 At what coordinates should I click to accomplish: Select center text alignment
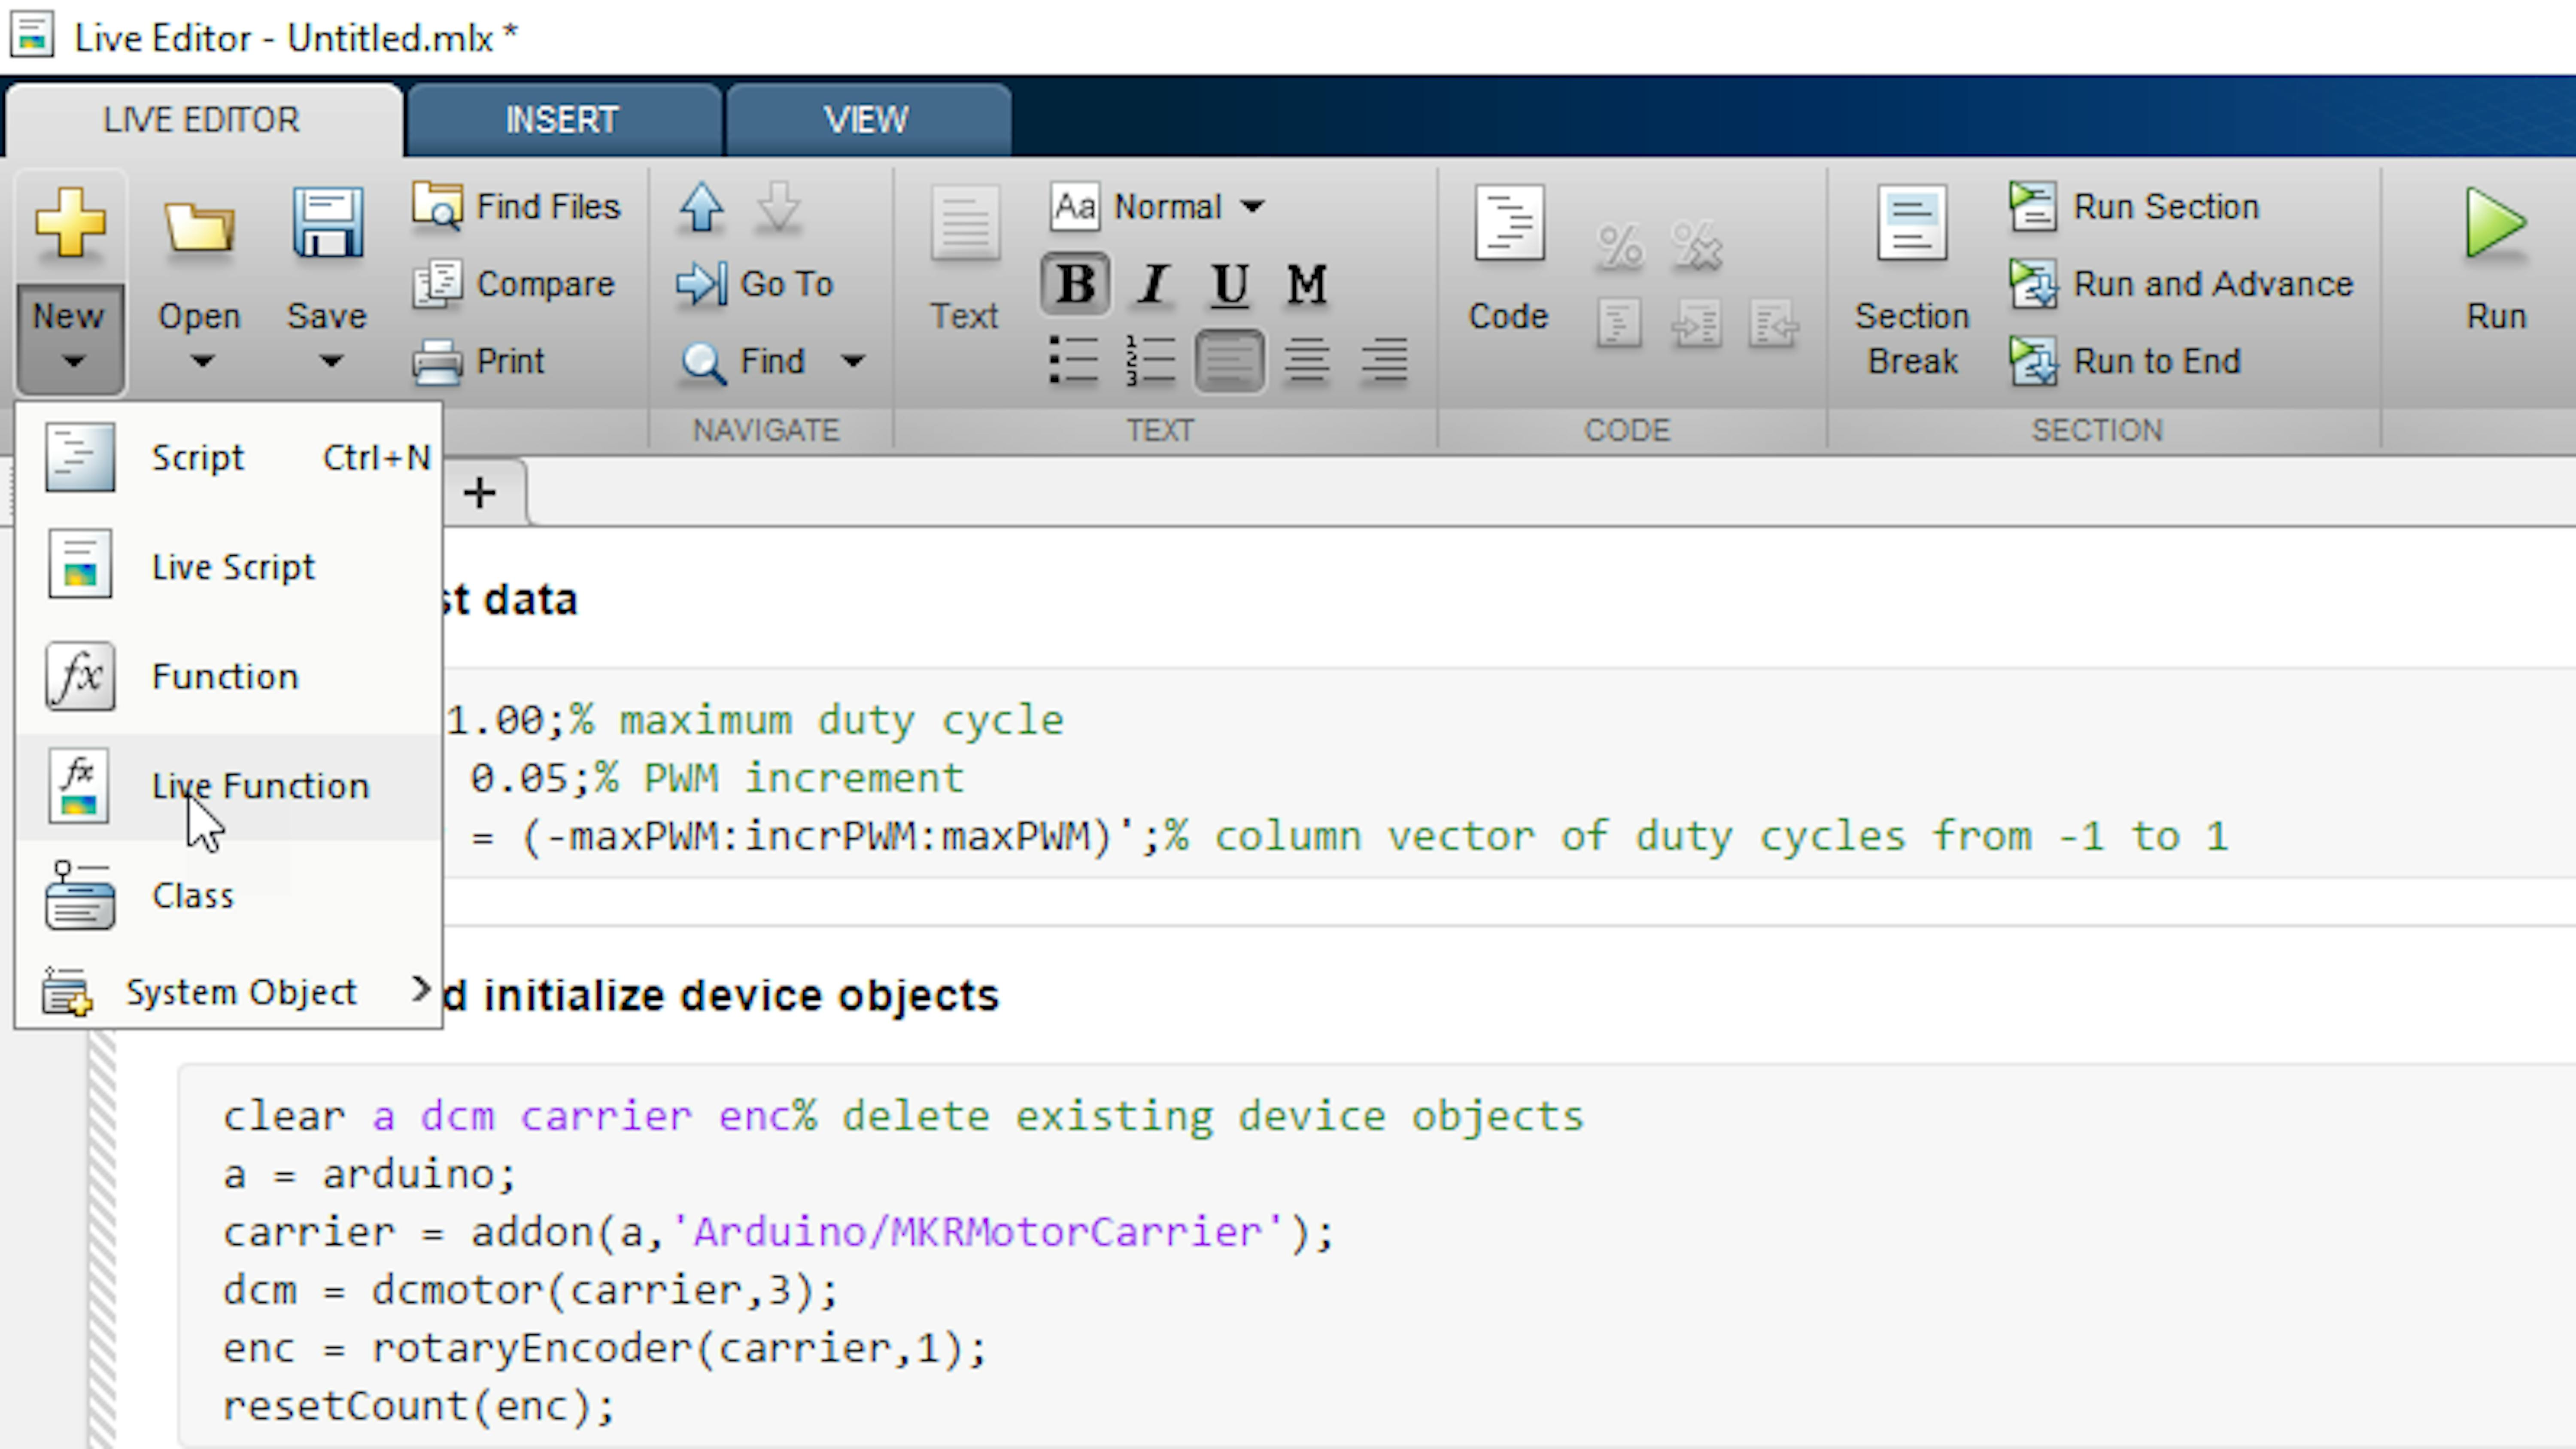[1306, 360]
